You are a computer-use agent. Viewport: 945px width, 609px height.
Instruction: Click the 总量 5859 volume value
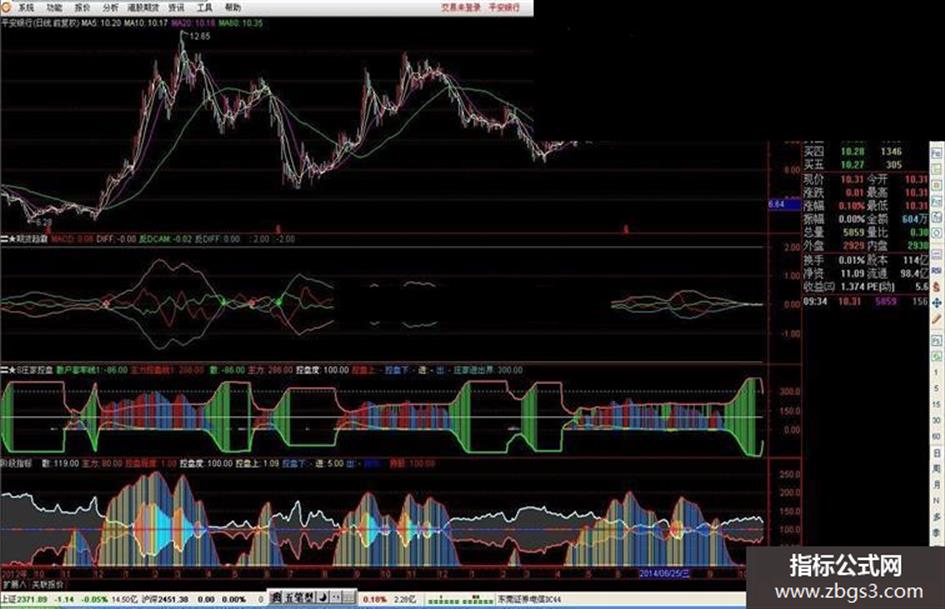853,232
